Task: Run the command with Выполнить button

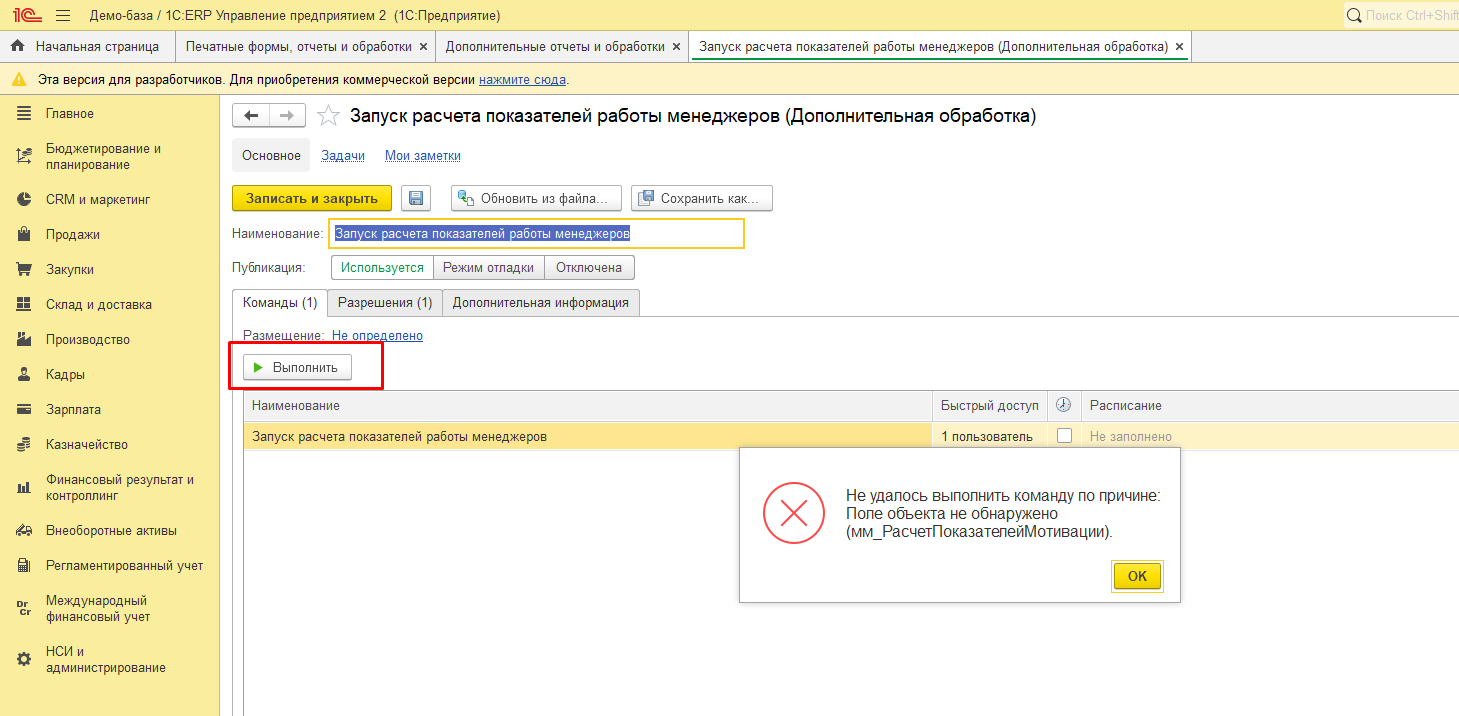Action: (297, 368)
